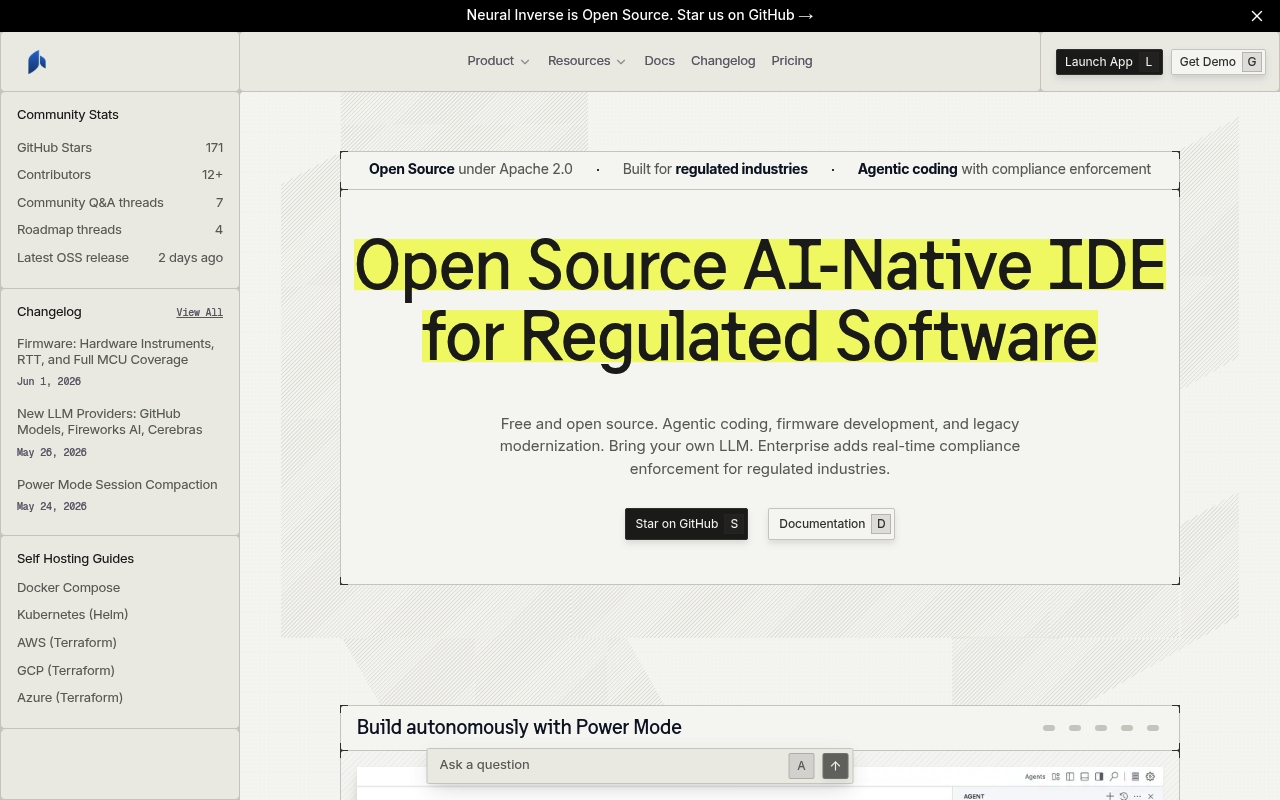Click the Open Source under Apache 2.0 text

(470, 169)
